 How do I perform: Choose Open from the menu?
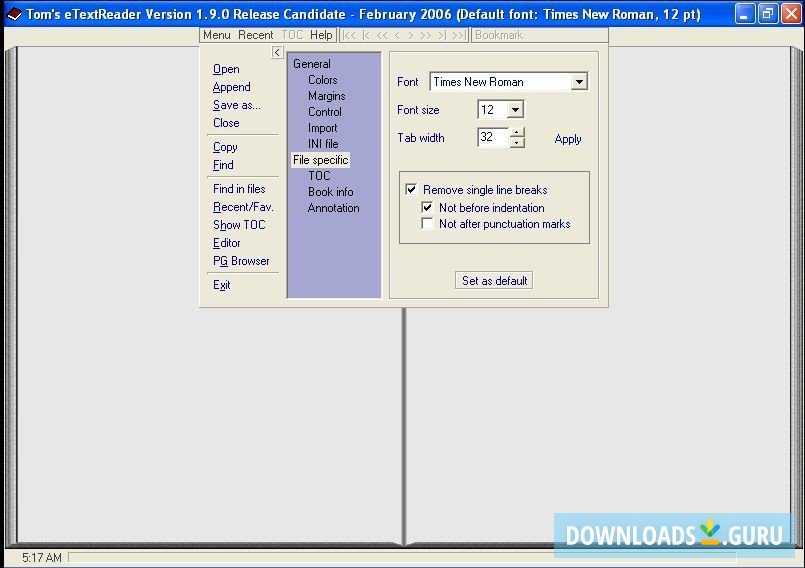click(226, 69)
